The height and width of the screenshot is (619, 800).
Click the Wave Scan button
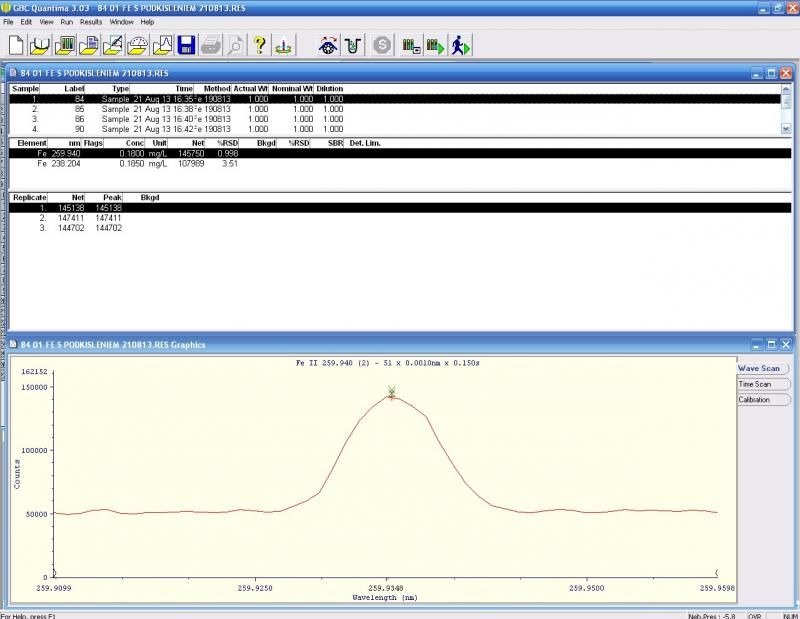pyautogui.click(x=763, y=368)
